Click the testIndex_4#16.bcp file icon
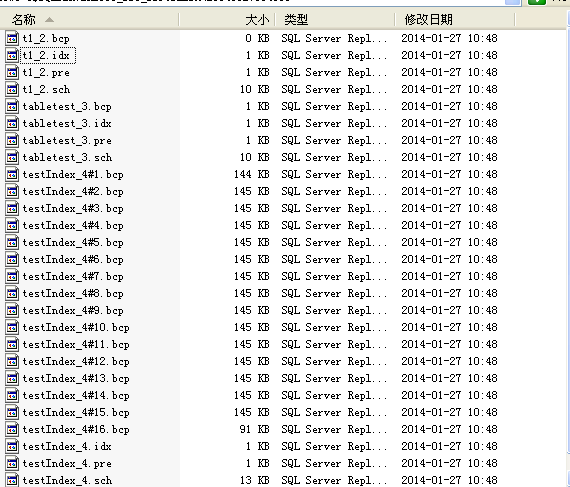 click(12, 430)
